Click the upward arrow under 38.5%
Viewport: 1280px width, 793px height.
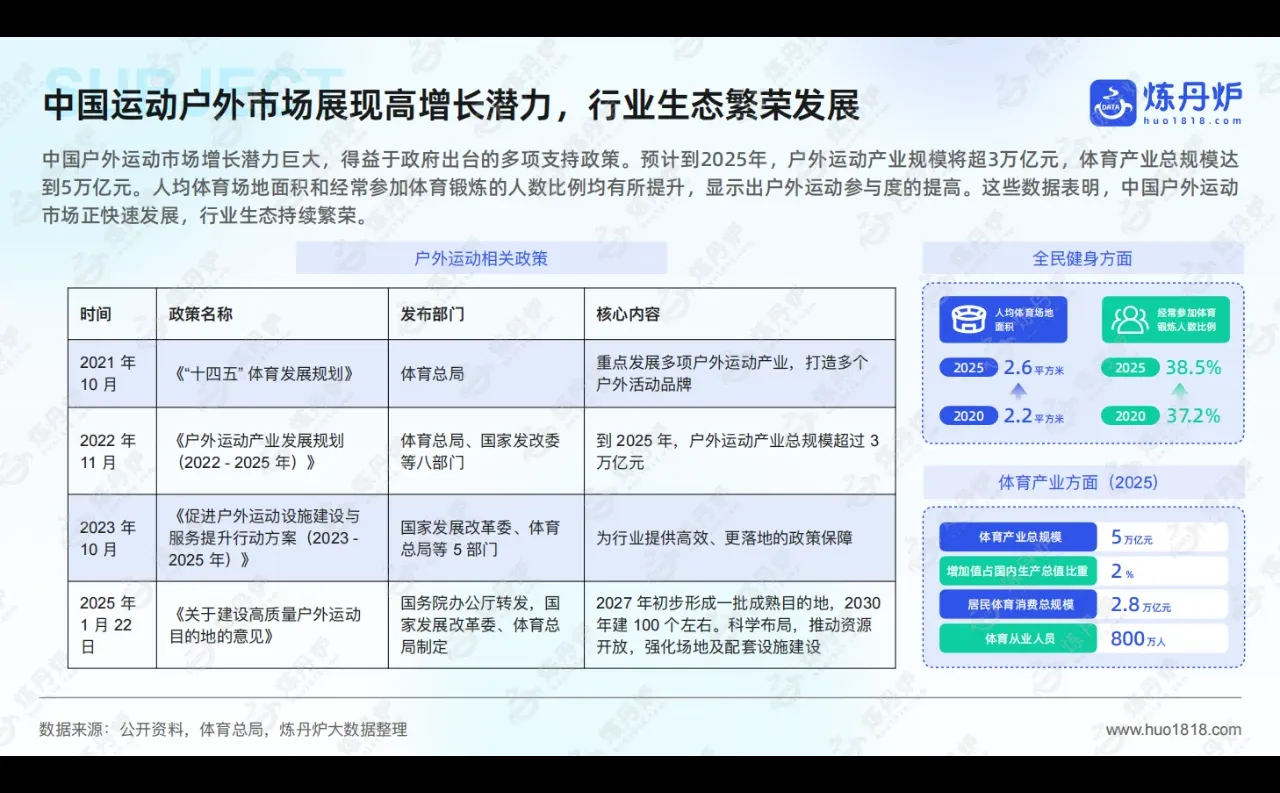(1180, 391)
